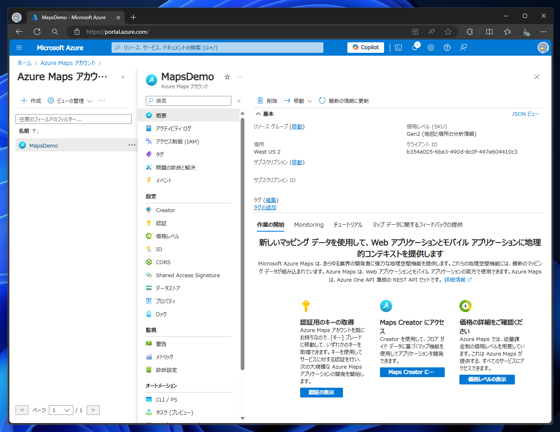
Task: Click the 認証の表示 button
Action: [x=321, y=392]
